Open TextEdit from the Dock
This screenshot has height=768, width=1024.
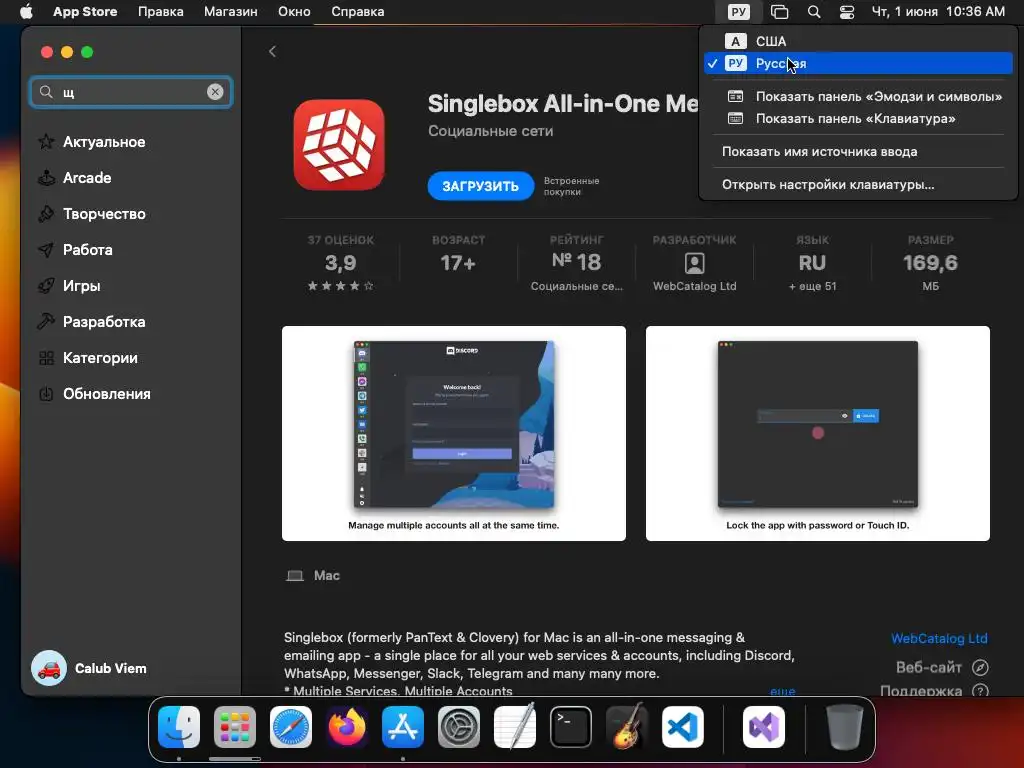point(515,727)
